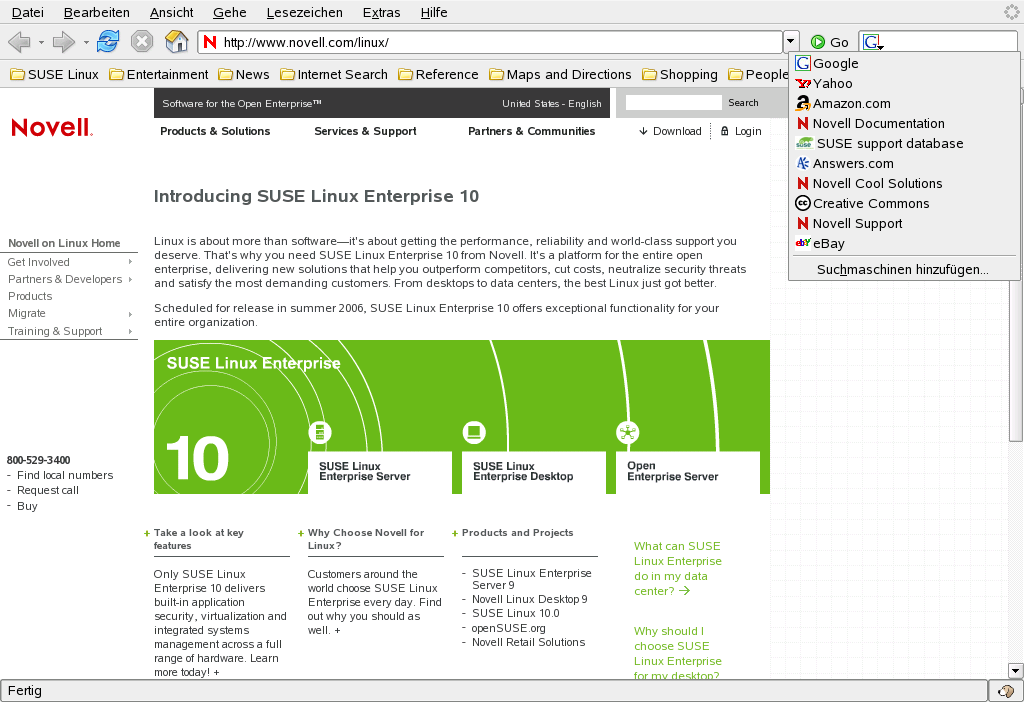Image resolution: width=1024 pixels, height=702 pixels.
Task: Choose Google search engine
Action: 904,63
